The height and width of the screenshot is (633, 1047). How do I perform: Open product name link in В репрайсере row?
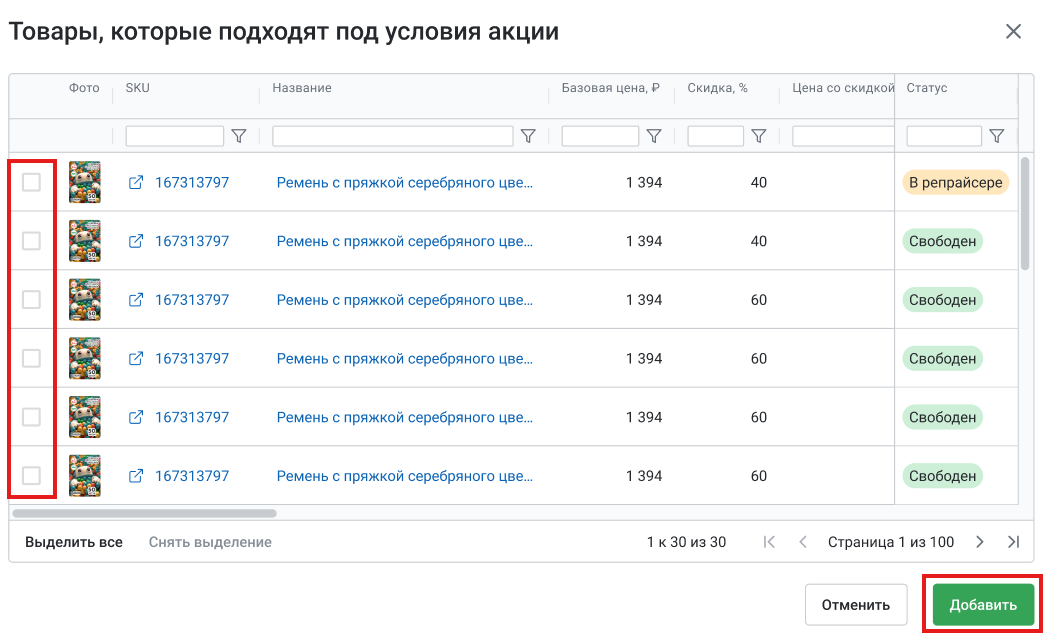pos(405,182)
